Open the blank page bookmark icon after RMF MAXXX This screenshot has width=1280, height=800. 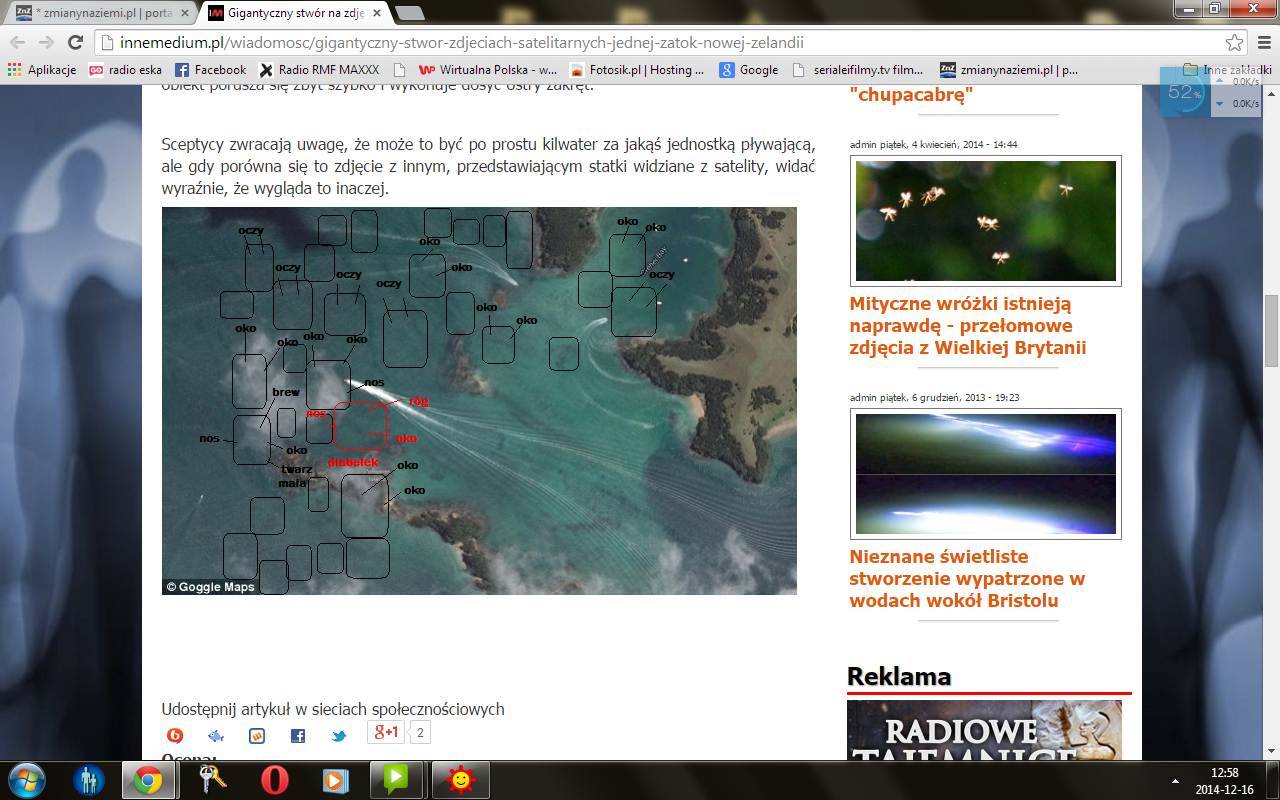click(400, 70)
